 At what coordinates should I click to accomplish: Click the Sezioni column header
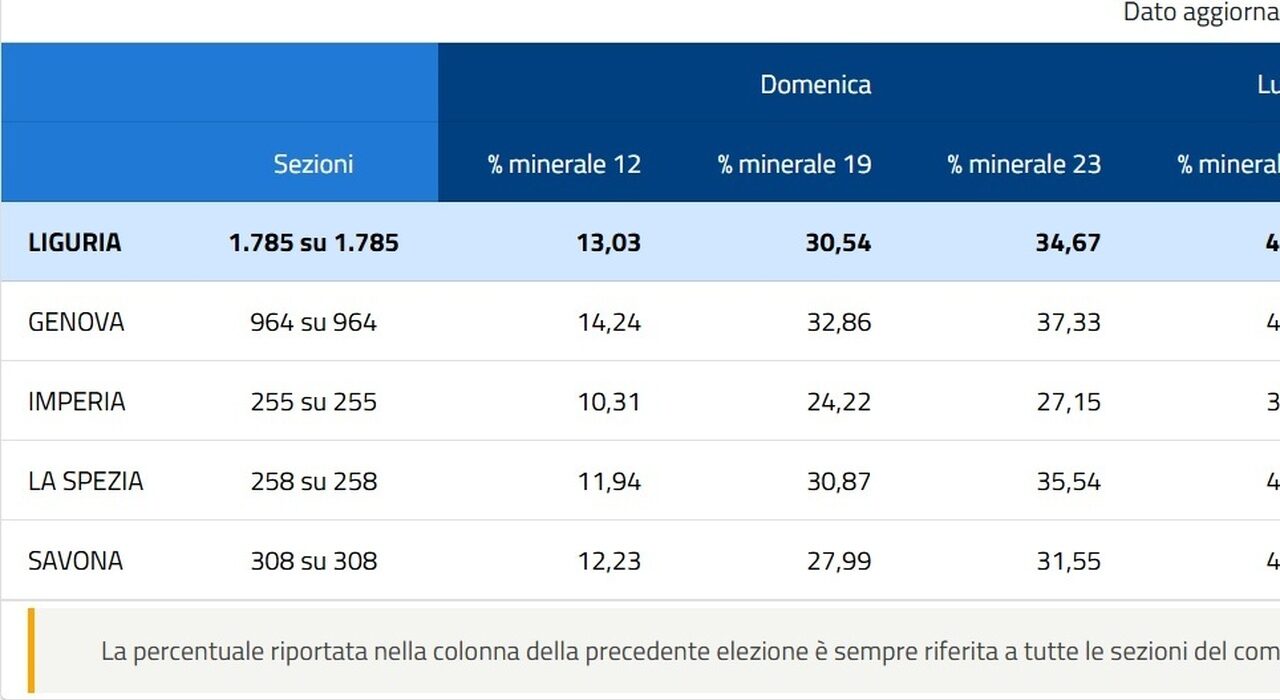[313, 164]
